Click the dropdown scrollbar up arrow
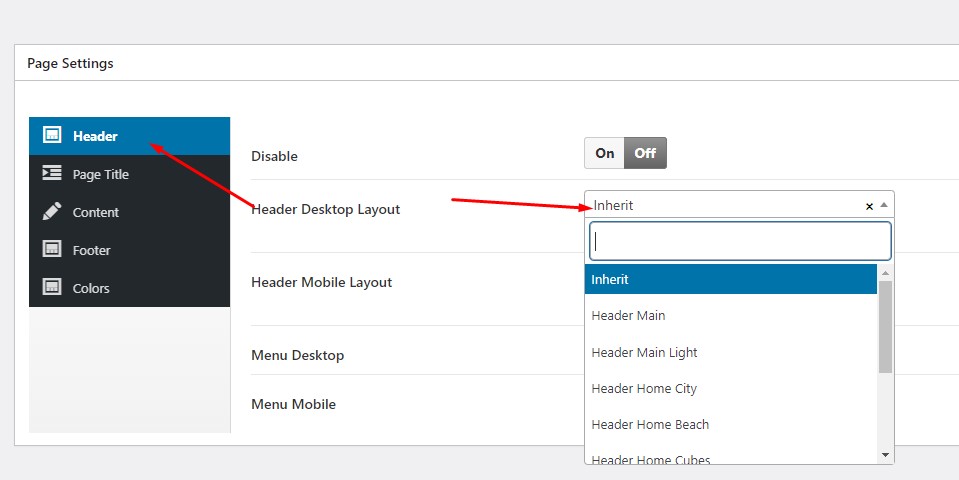Viewport: 959px width, 480px height. [x=885, y=272]
